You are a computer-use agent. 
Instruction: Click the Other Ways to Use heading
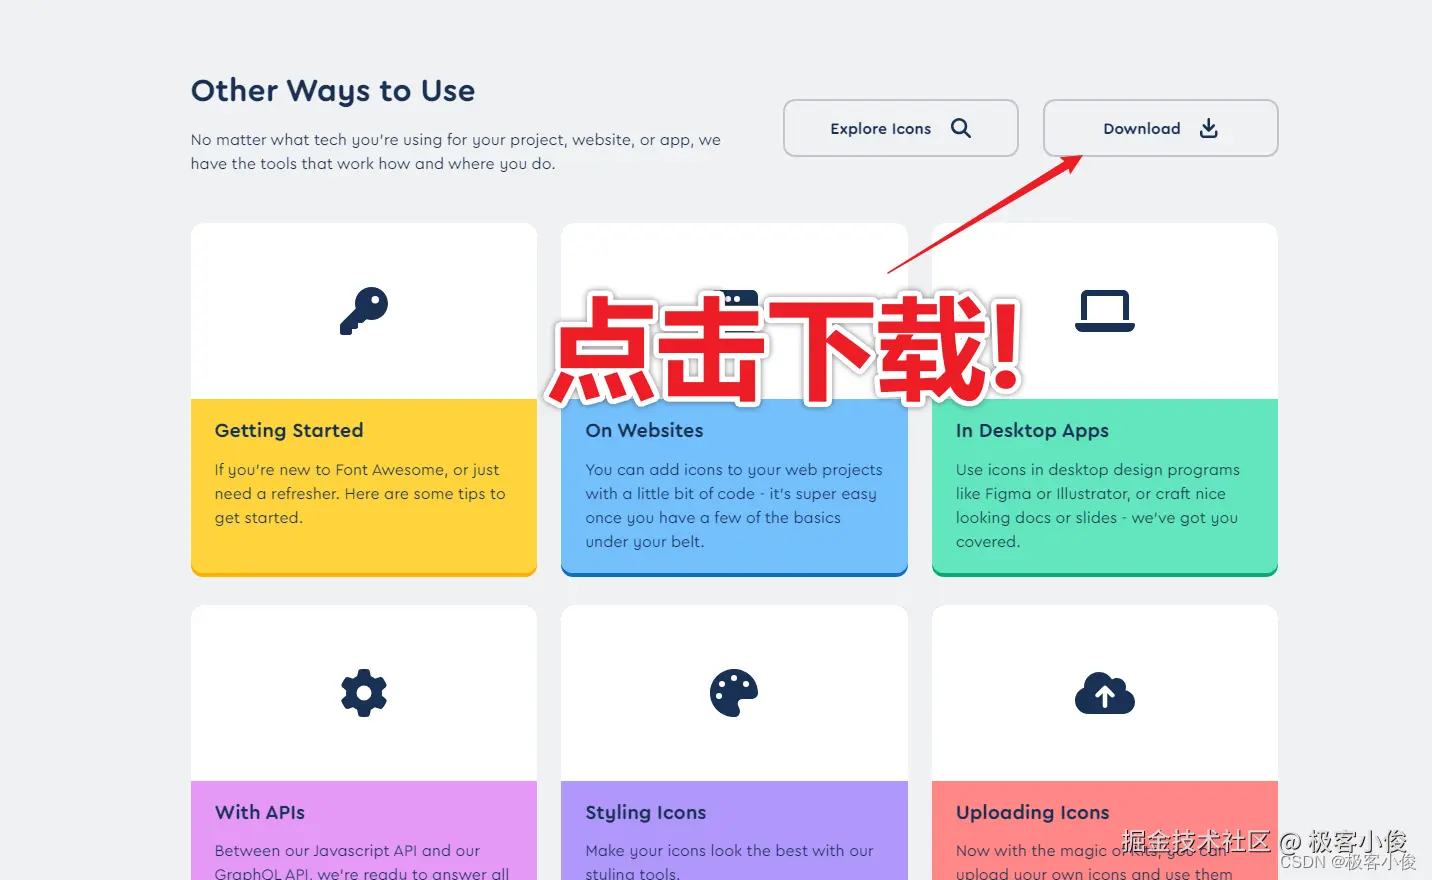[x=333, y=91]
